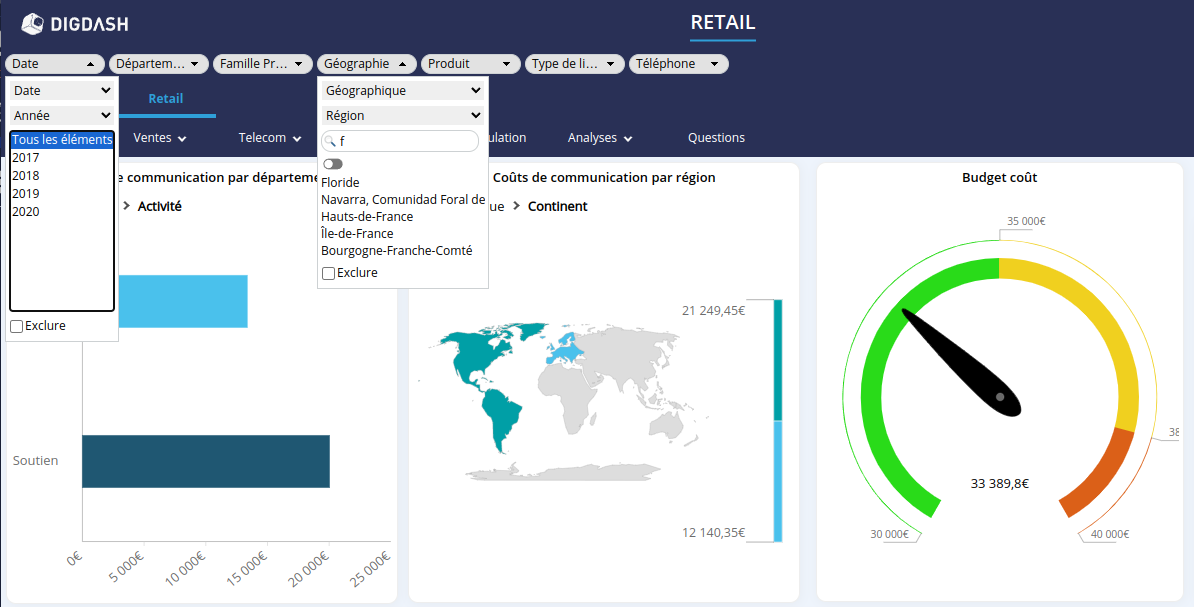Viewport: 1194px width, 607px height.
Task: Click the Activité breadcrumb level
Action: [x=159, y=206]
